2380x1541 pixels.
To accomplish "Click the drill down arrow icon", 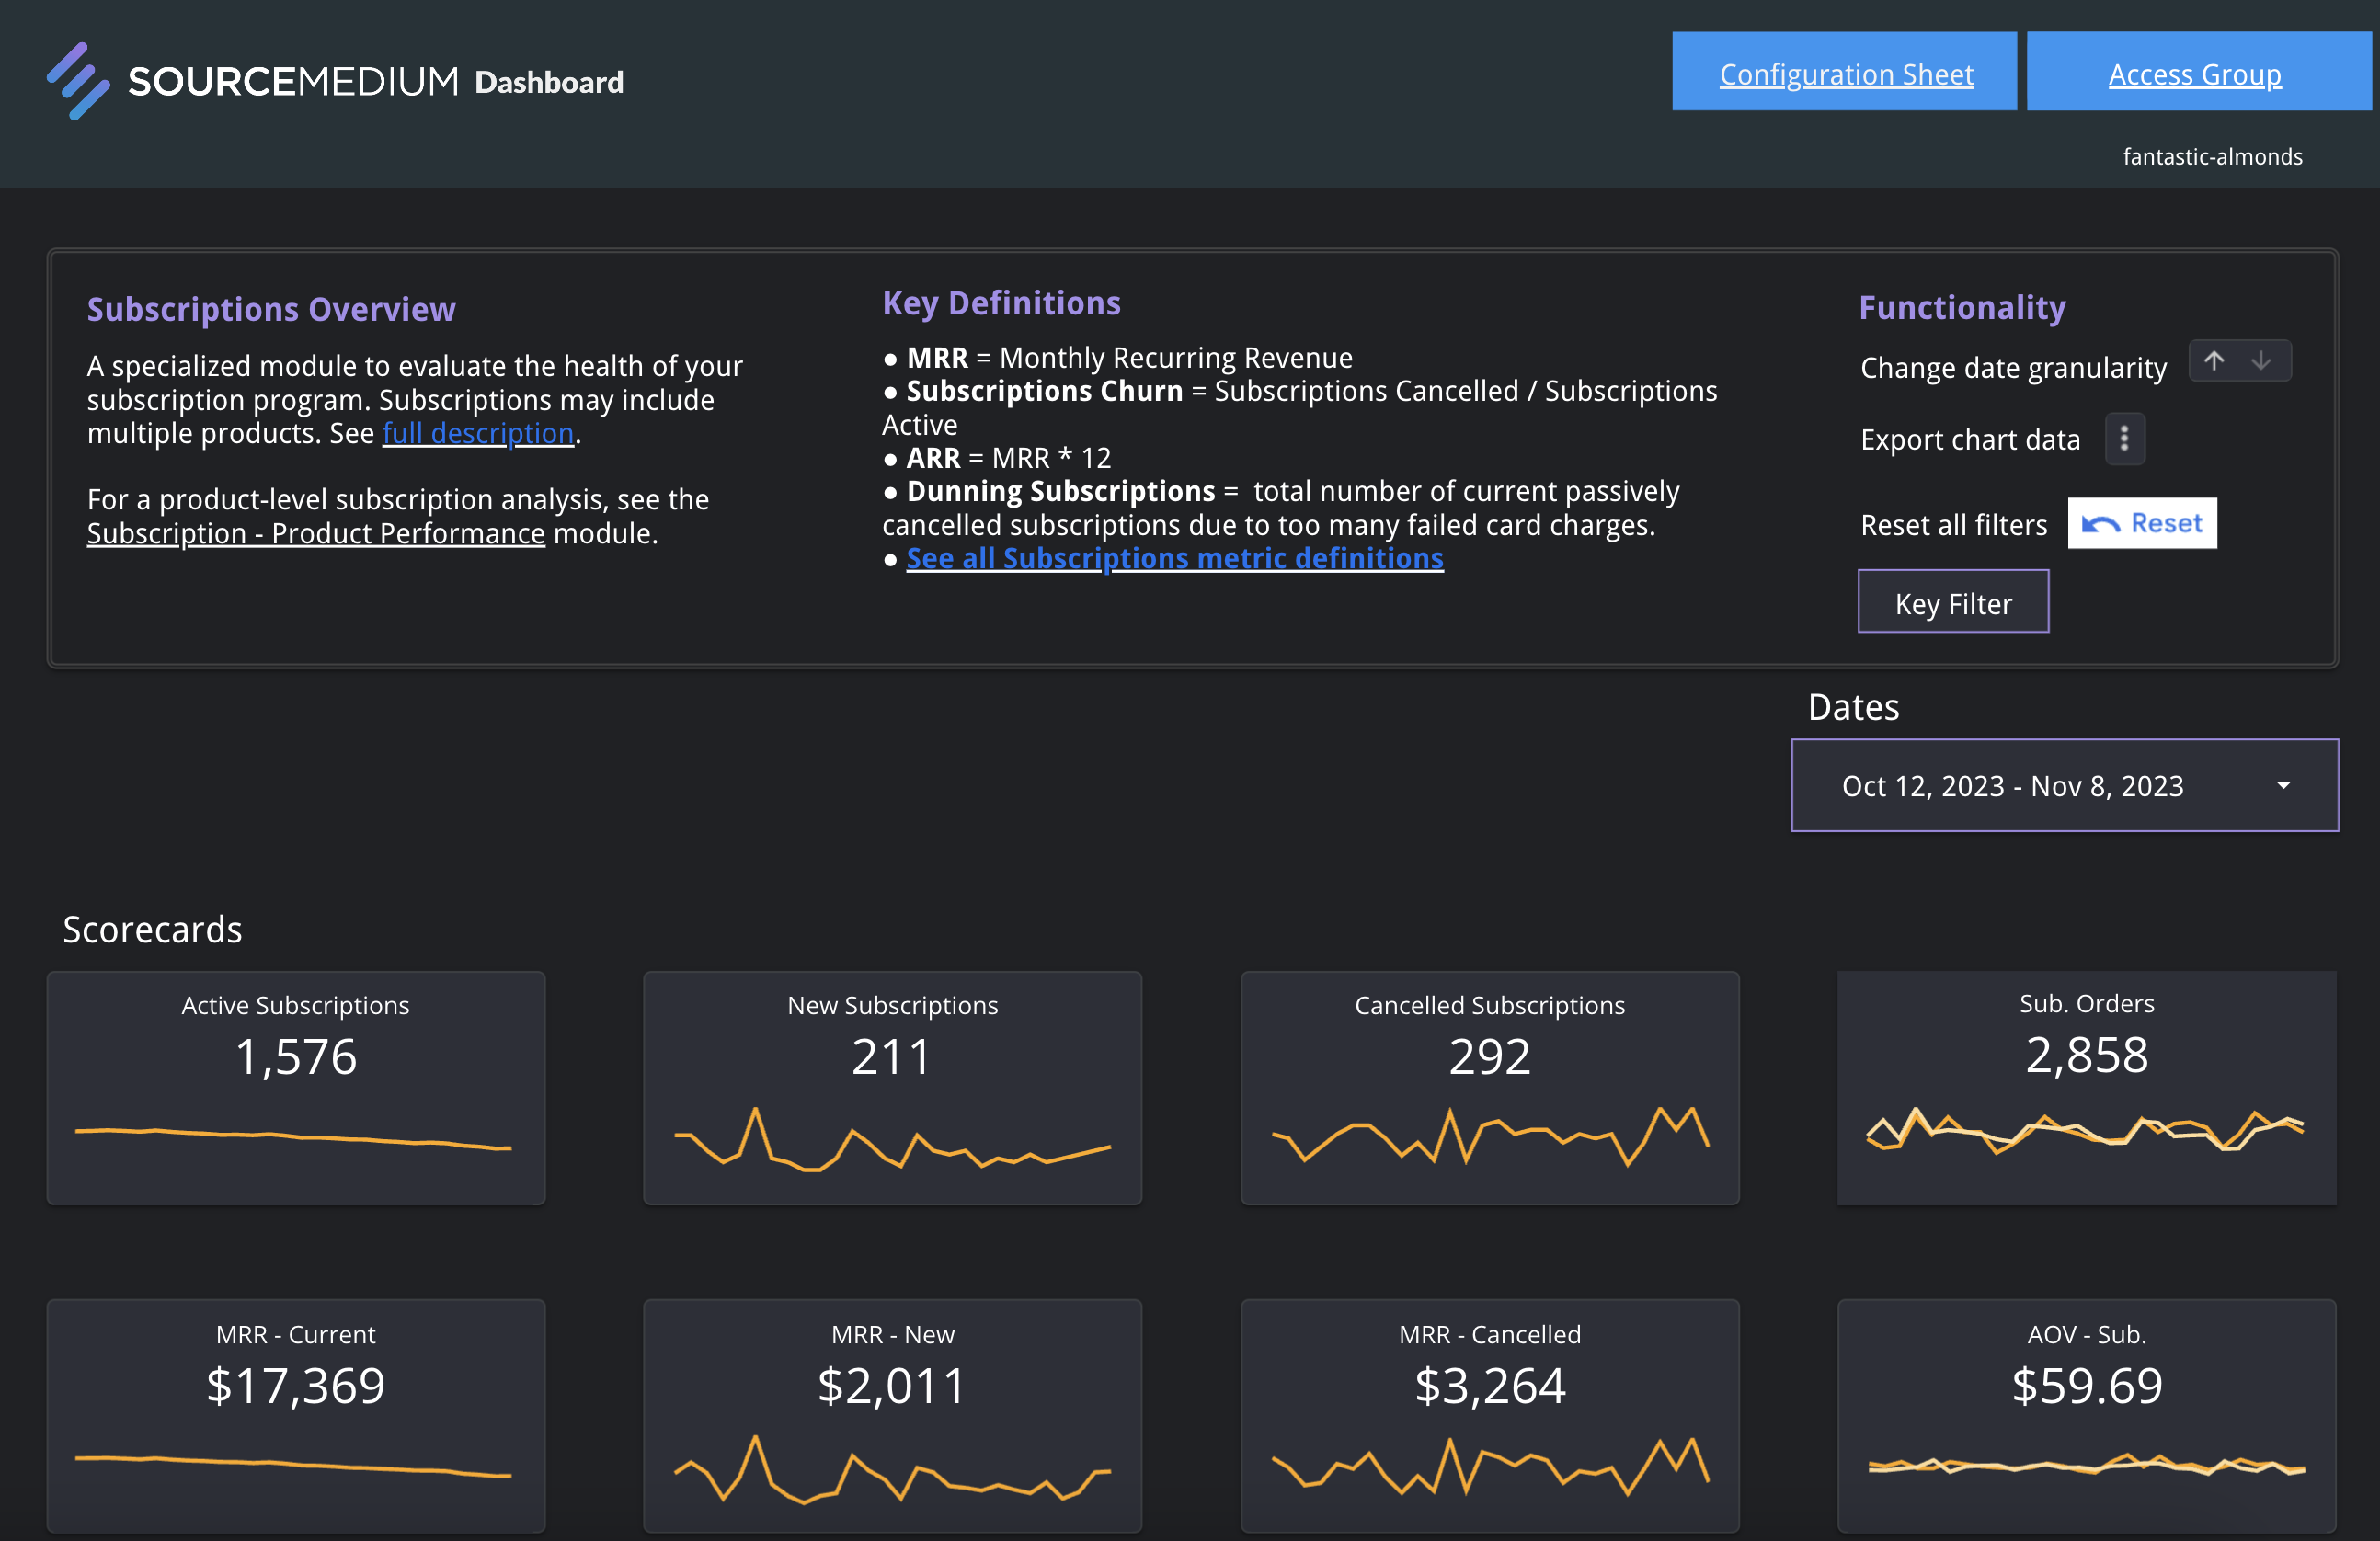I will [2261, 361].
